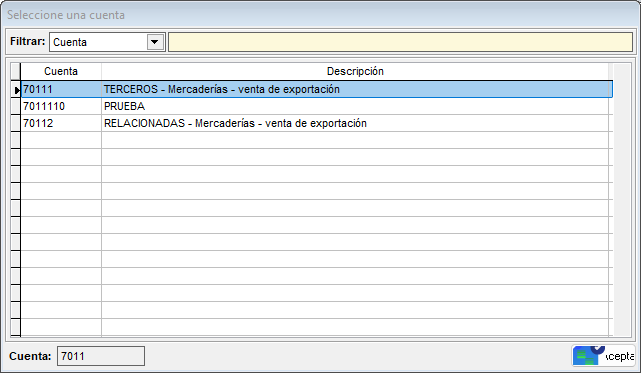Open the Filtrar Cuenta dropdown arrow
Image resolution: width=641 pixels, height=373 pixels.
(x=155, y=42)
